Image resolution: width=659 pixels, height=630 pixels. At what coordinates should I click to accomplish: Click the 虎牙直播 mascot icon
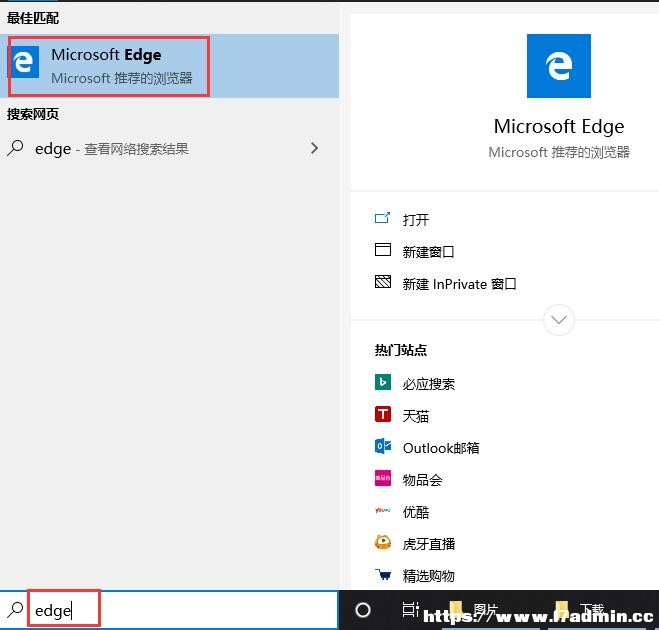tap(382, 542)
